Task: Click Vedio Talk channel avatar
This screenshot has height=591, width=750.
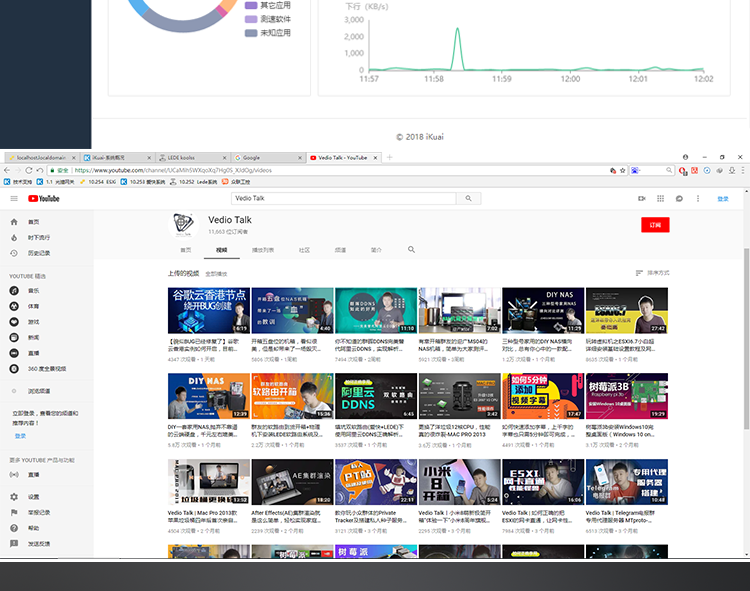Action: pyautogui.click(x=183, y=225)
